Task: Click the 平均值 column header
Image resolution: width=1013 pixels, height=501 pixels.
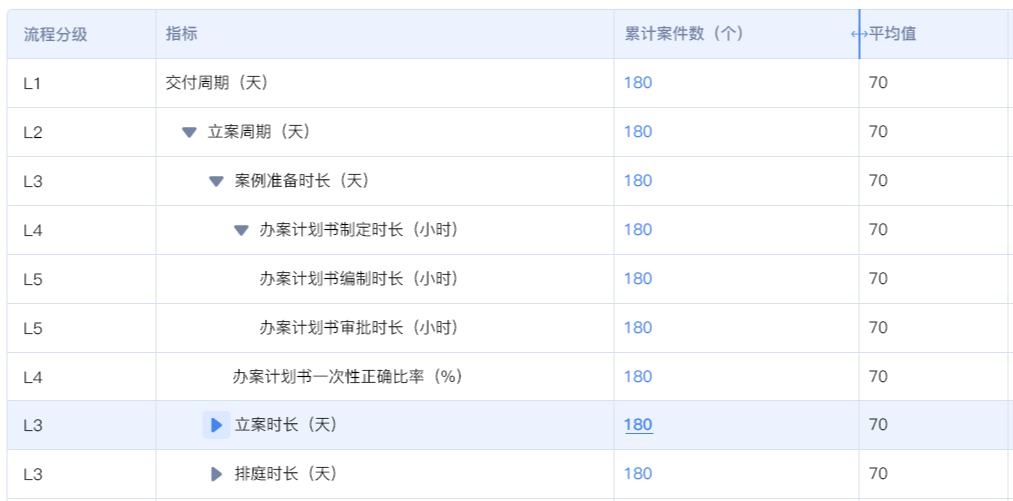Action: tap(893, 34)
